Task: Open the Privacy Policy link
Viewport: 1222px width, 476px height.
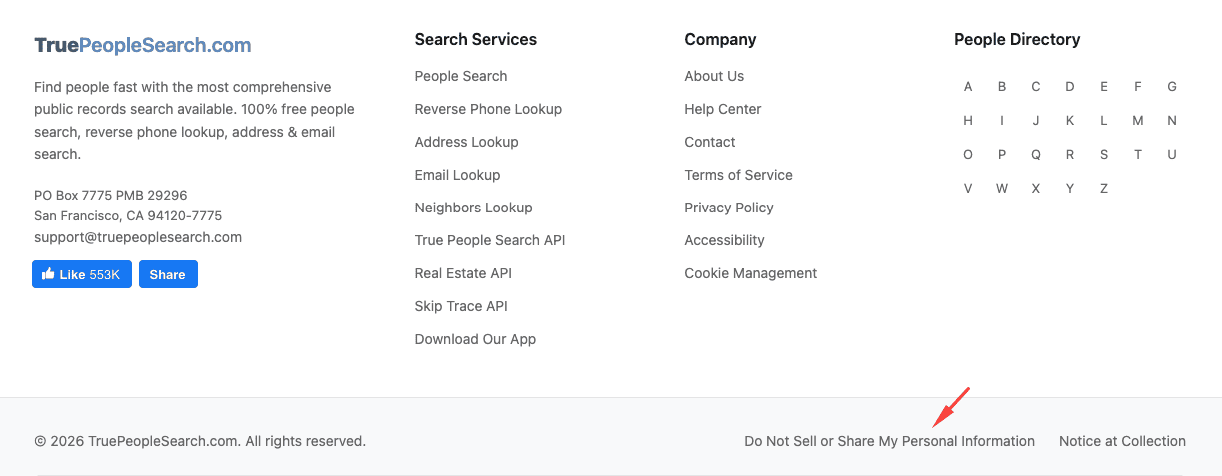Action: click(x=728, y=208)
